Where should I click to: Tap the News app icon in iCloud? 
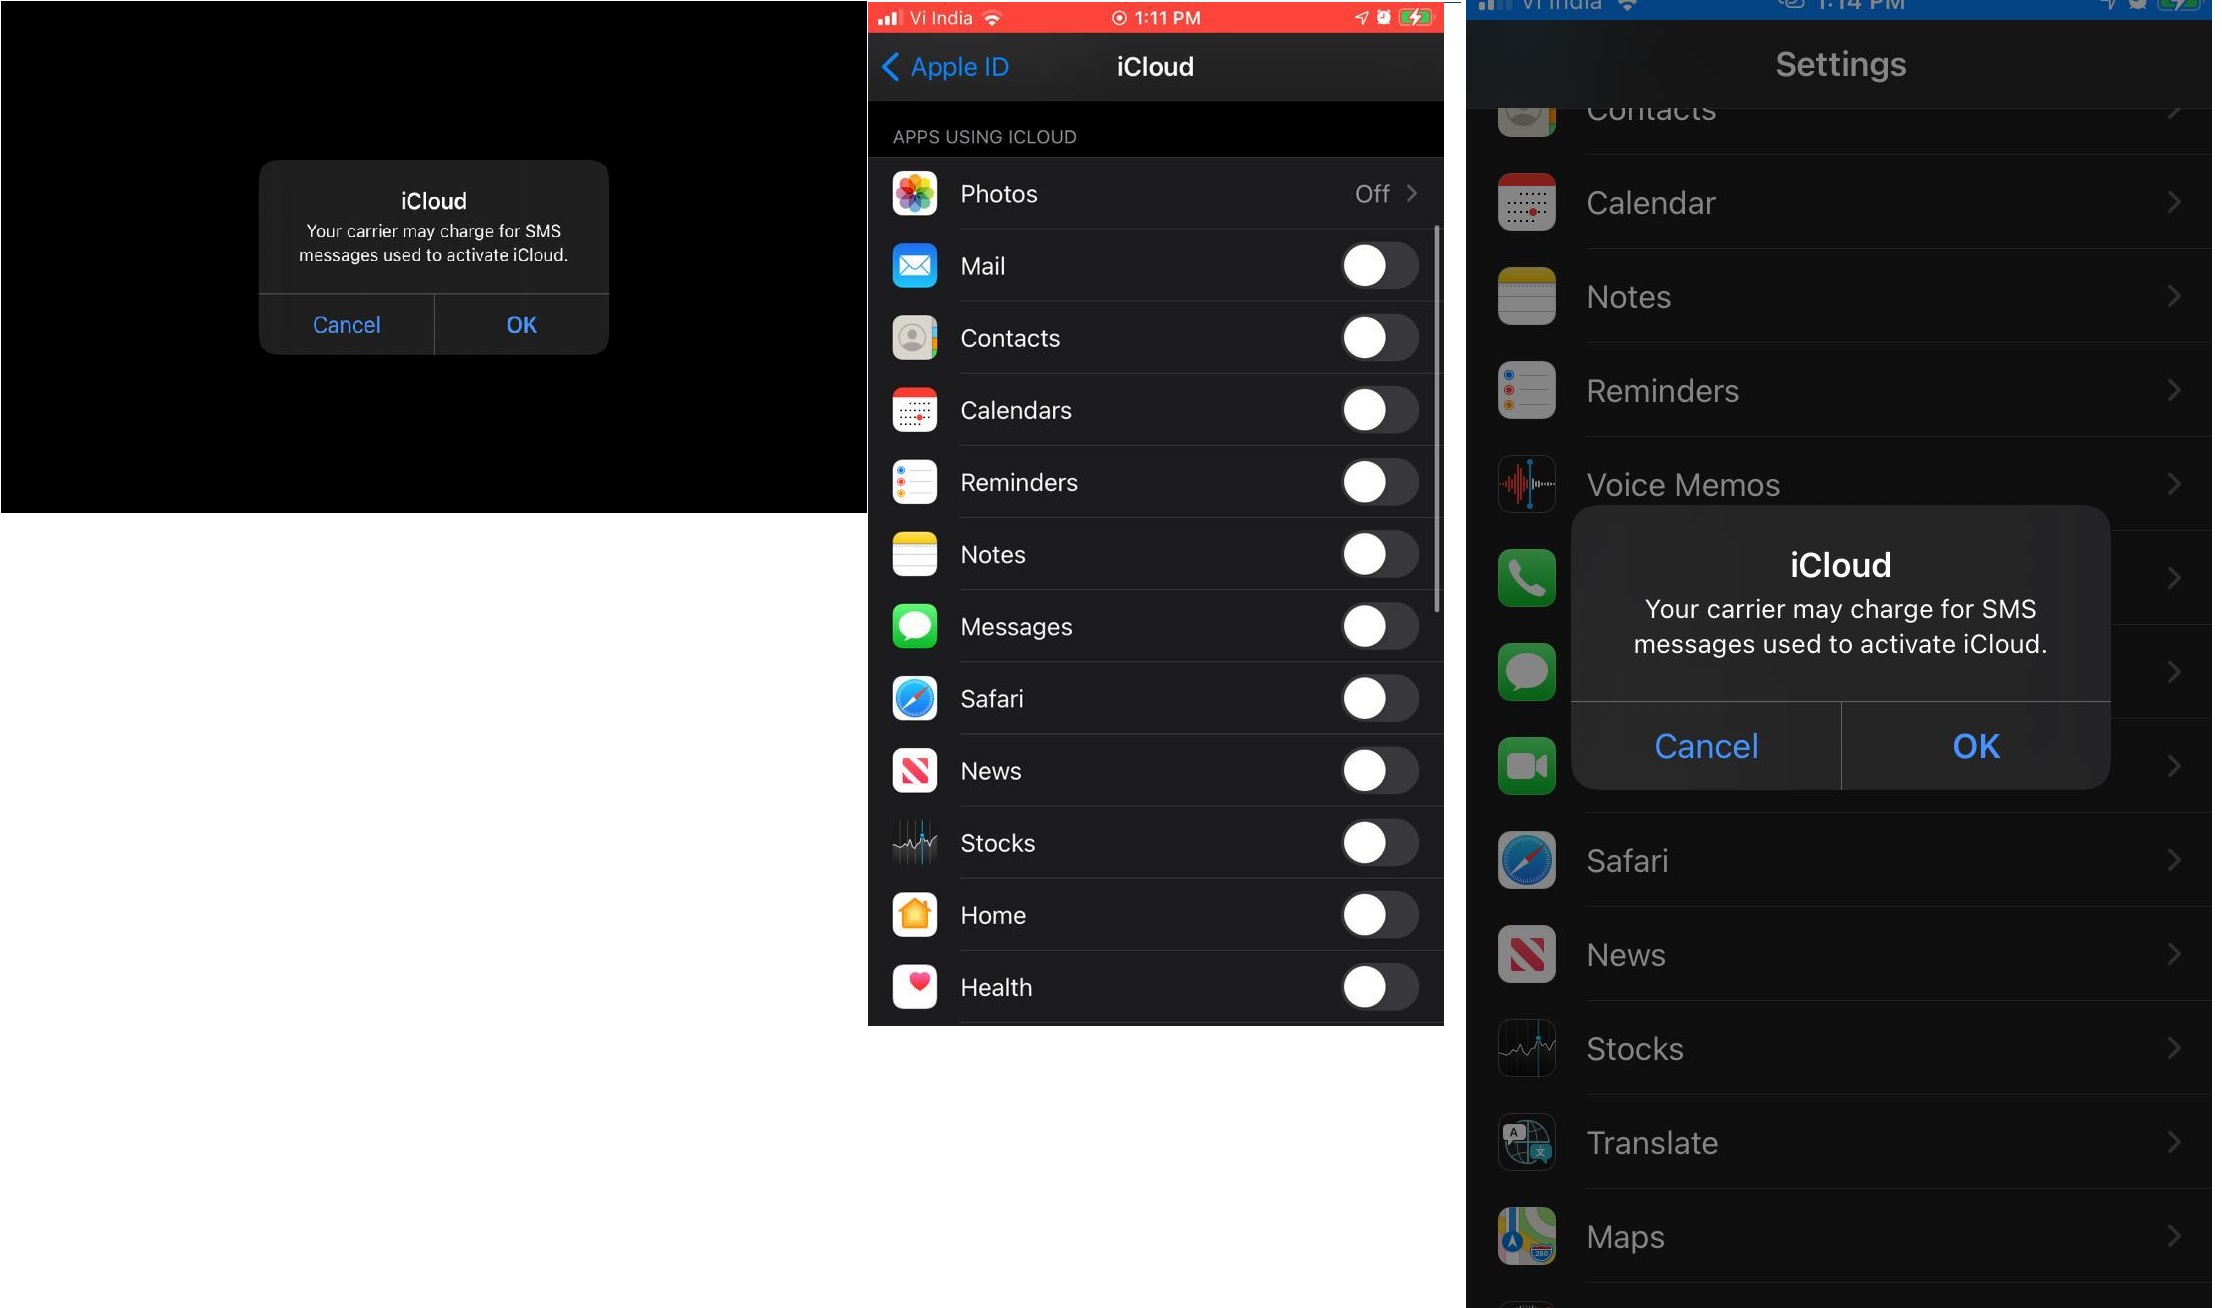pyautogui.click(x=914, y=769)
